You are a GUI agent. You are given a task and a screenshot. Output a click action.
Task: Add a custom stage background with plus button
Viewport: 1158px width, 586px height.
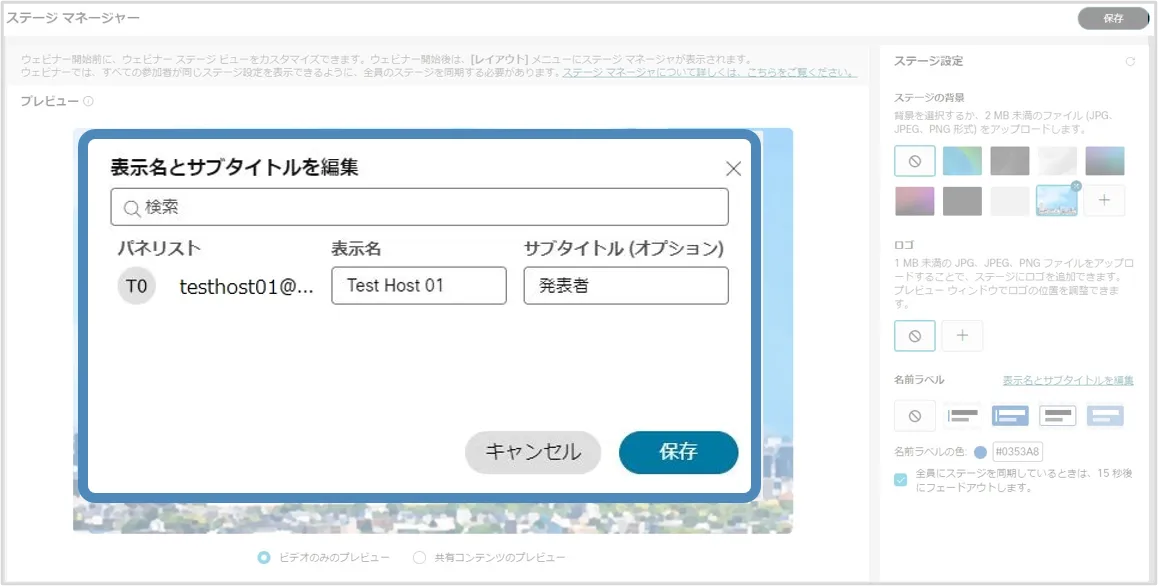point(1104,201)
